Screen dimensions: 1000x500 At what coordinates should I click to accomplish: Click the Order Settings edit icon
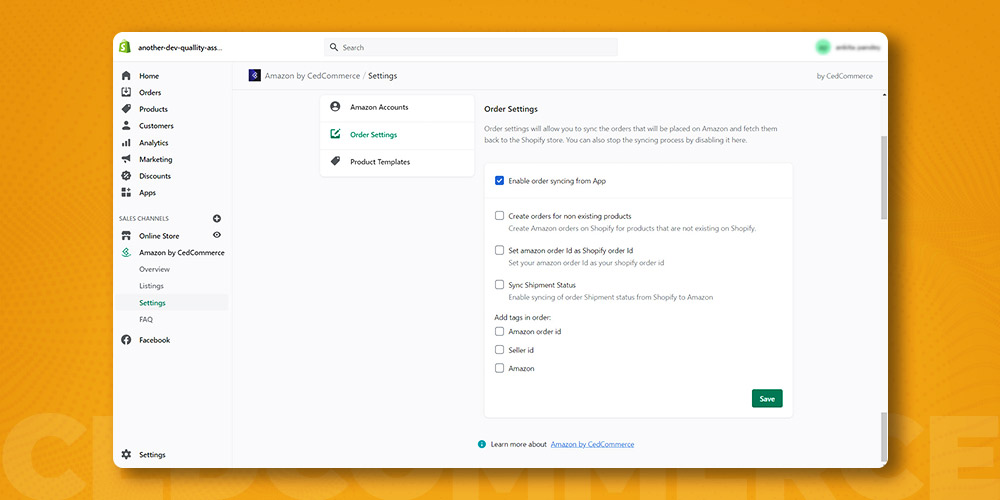[335, 135]
